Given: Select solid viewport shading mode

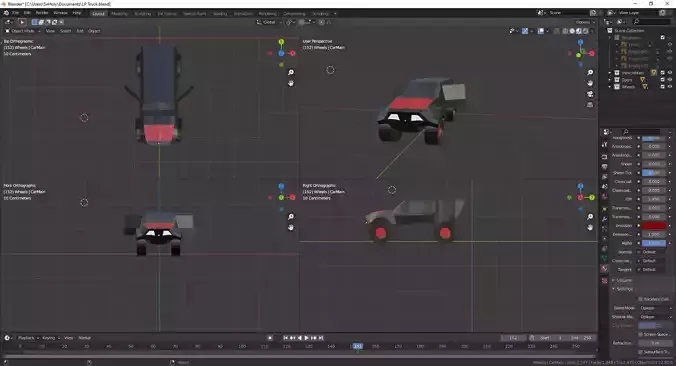Looking at the screenshot, I should click(572, 31).
